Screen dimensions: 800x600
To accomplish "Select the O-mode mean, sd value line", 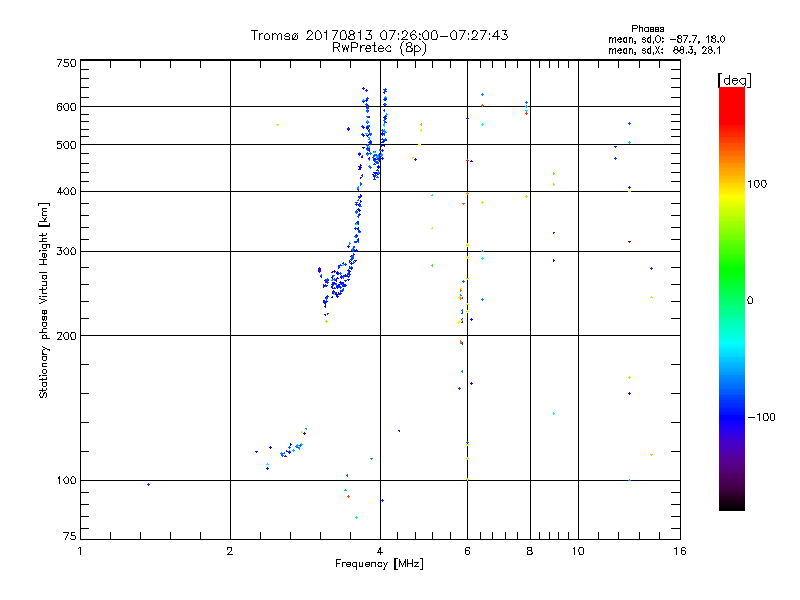I will coord(666,39).
